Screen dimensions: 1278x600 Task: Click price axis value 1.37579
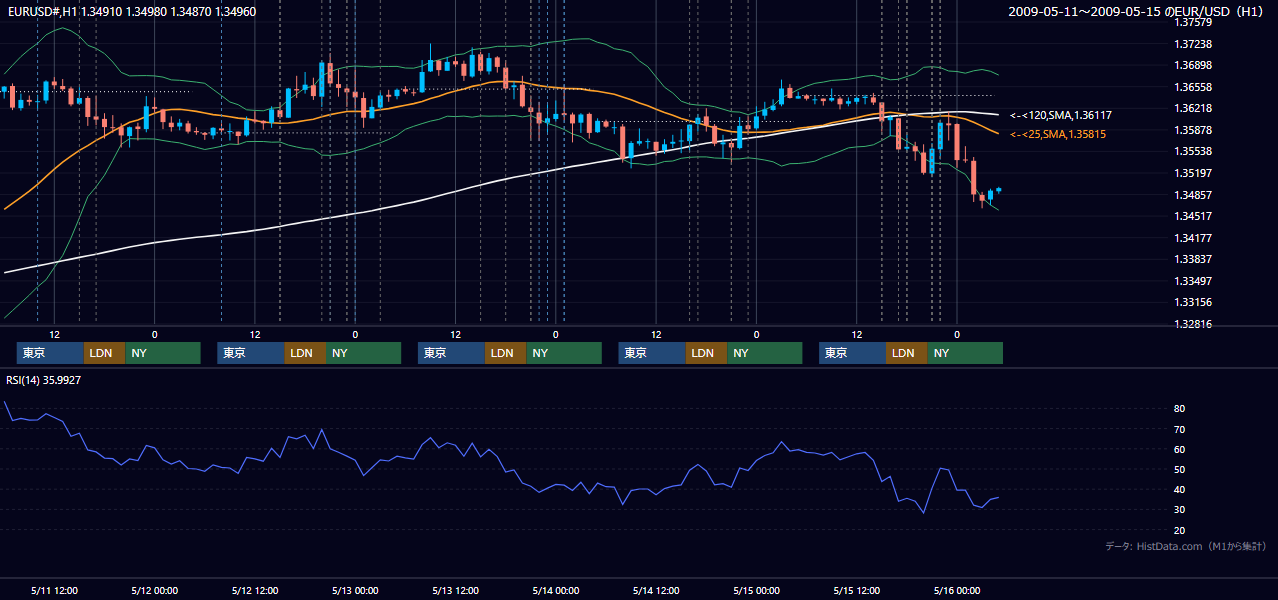coord(1192,23)
